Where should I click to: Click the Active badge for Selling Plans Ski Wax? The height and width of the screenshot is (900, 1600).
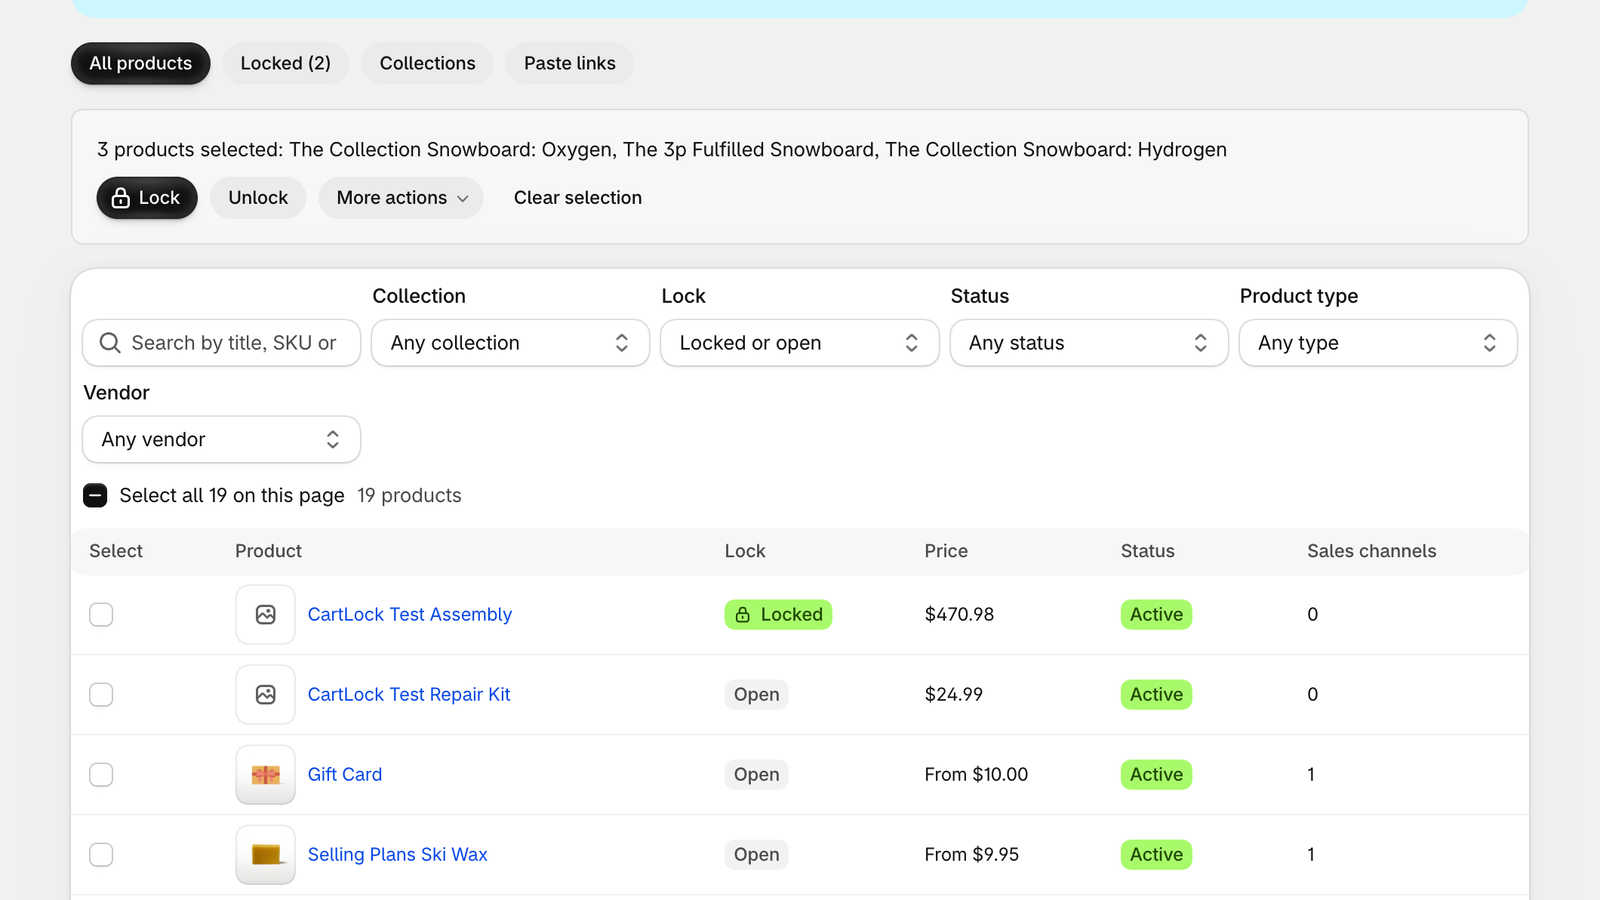tap(1156, 855)
